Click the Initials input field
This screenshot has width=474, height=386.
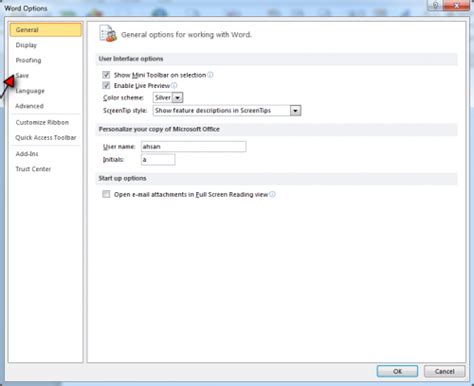(158, 160)
